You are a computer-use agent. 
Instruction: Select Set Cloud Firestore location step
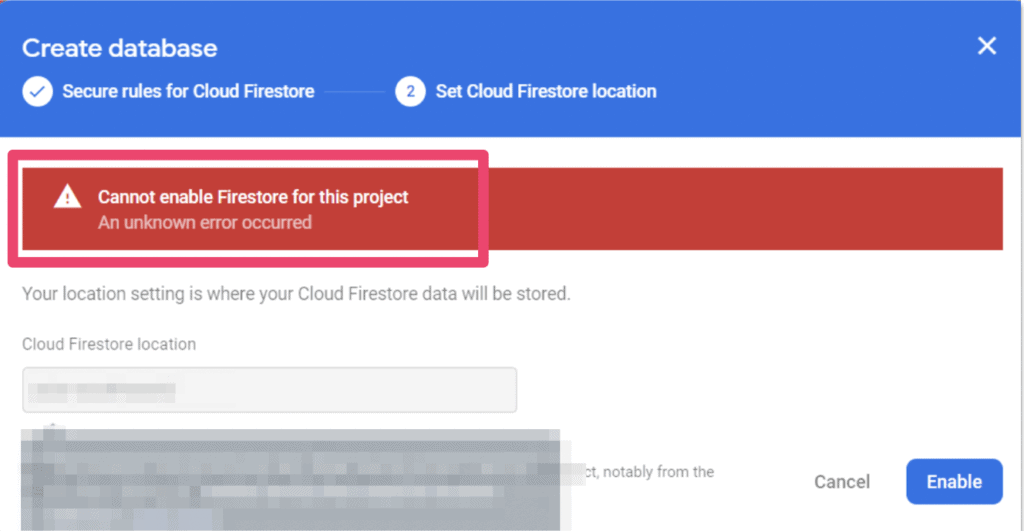546,92
